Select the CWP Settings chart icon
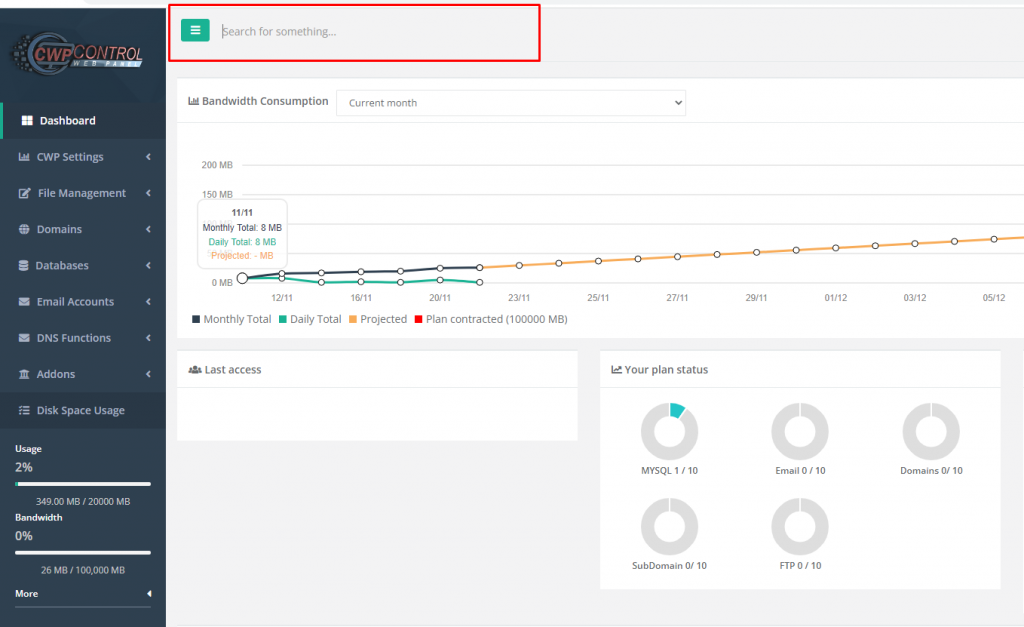The height and width of the screenshot is (627, 1024). (x=22, y=156)
